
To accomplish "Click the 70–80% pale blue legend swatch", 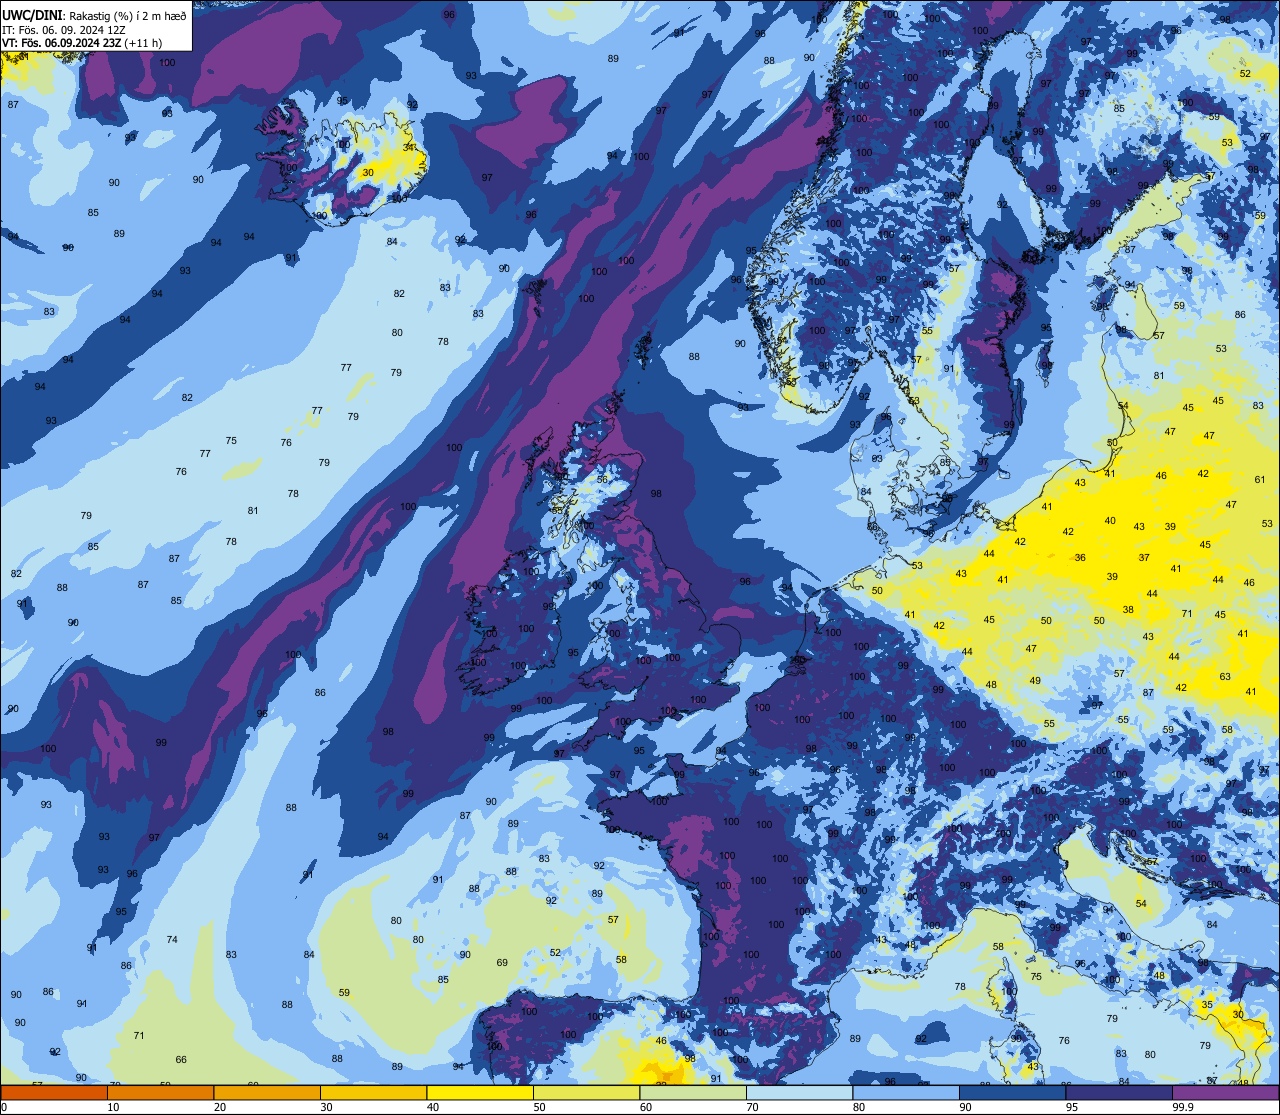I will pos(799,1092).
